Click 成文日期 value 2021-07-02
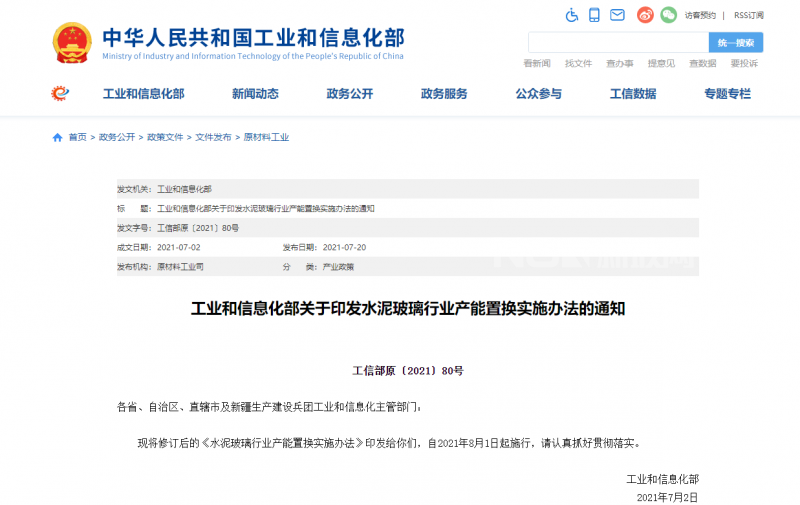Image resolution: width=800 pixels, height=505 pixels. [179, 247]
